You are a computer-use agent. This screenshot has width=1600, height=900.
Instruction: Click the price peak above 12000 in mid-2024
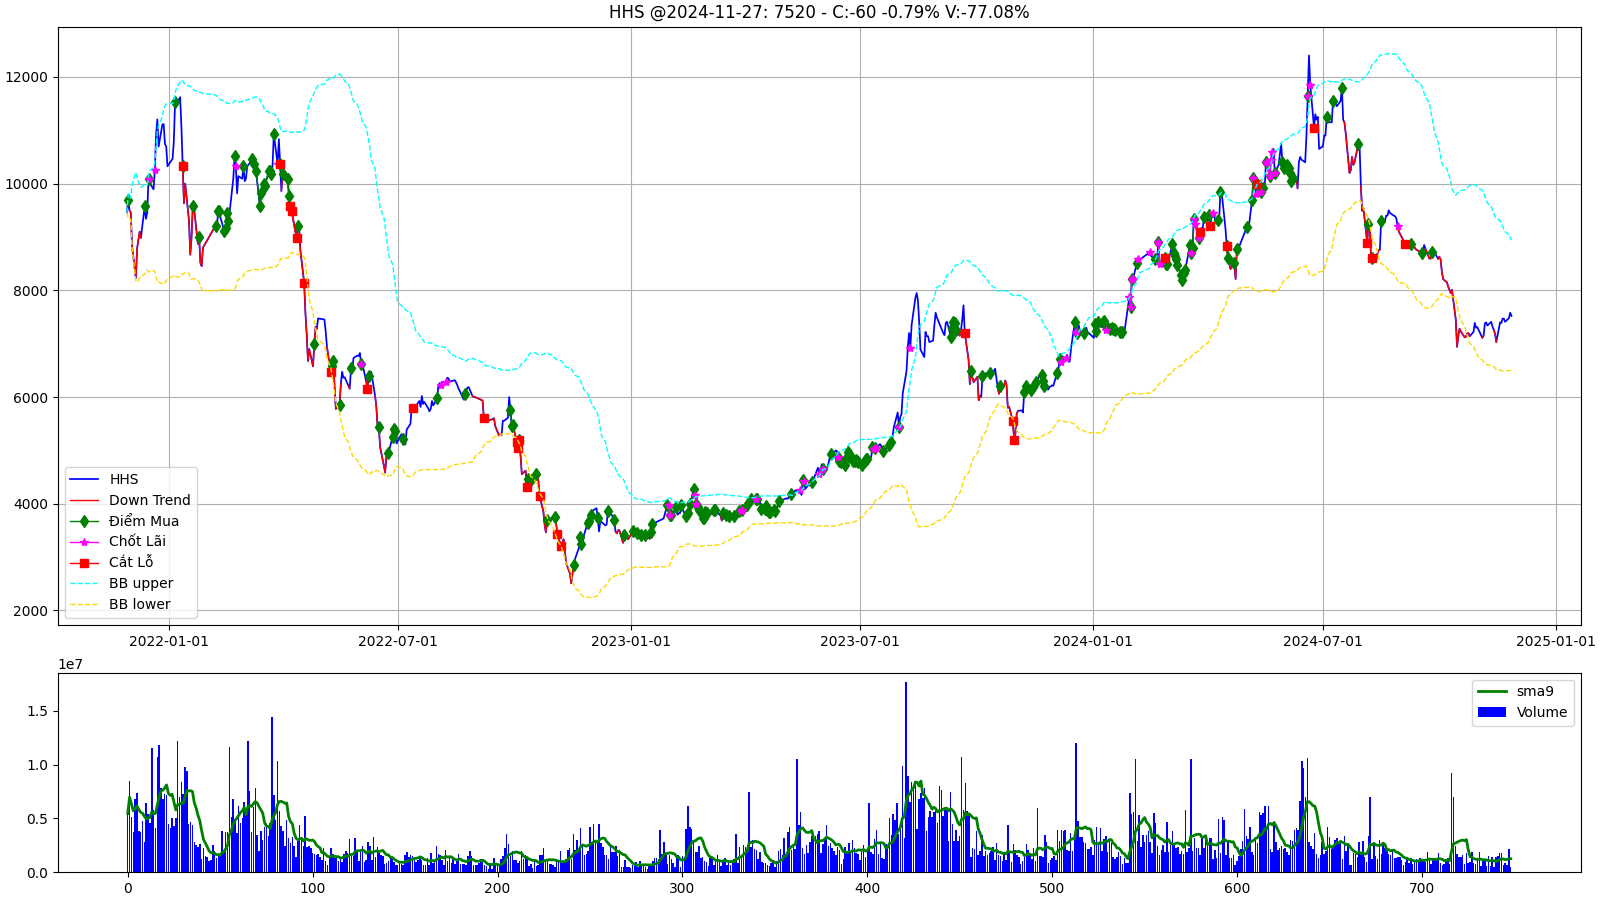pyautogui.click(x=1308, y=57)
